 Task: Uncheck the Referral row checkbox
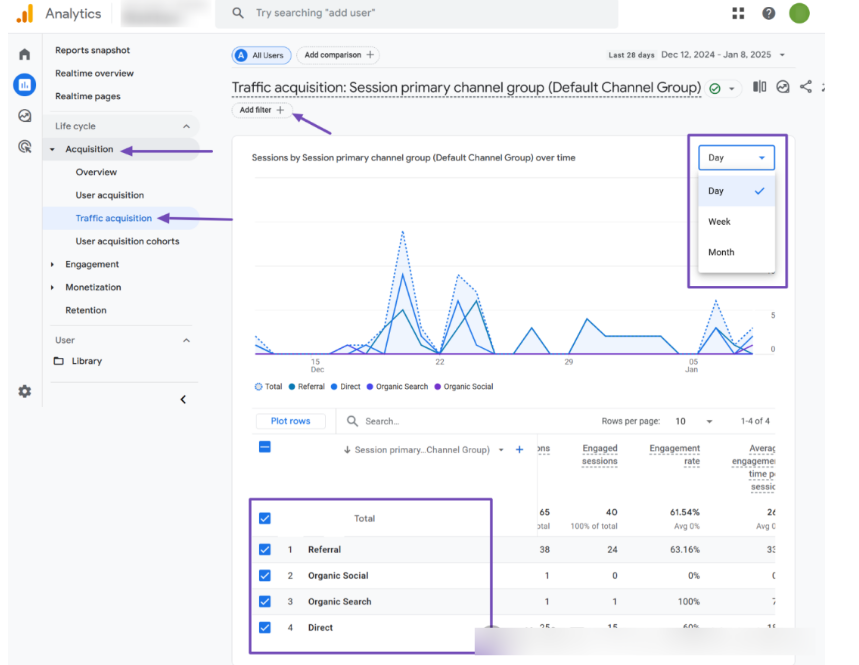pos(265,549)
